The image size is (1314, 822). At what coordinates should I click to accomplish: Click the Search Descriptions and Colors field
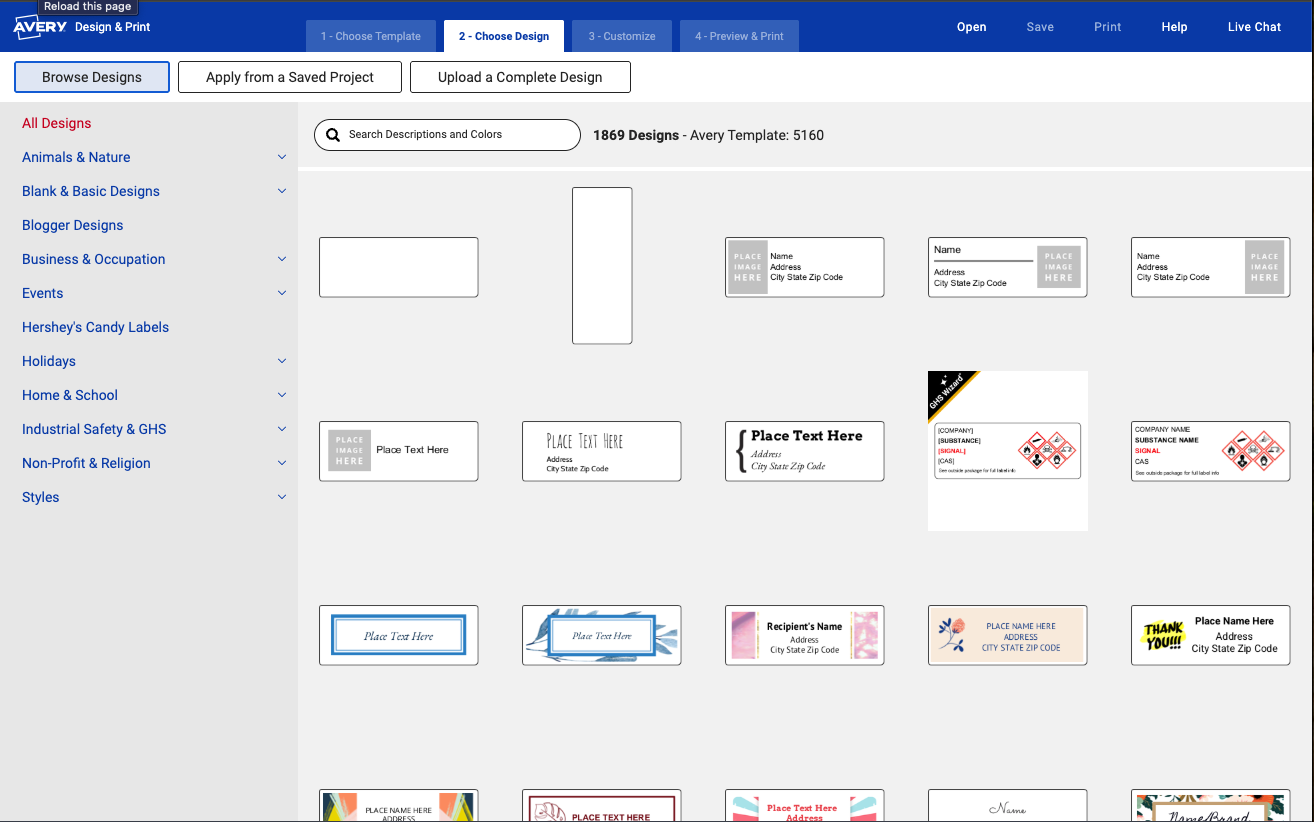448,135
